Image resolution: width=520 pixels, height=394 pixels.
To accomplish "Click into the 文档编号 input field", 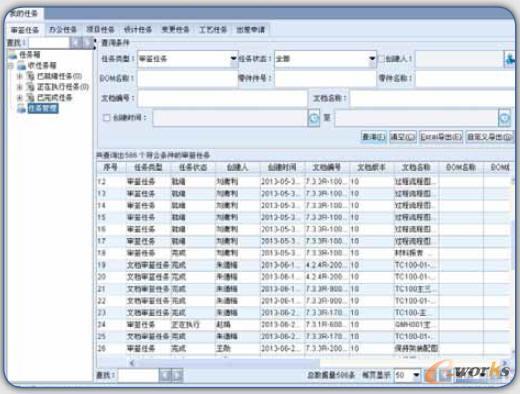I will 223,98.
